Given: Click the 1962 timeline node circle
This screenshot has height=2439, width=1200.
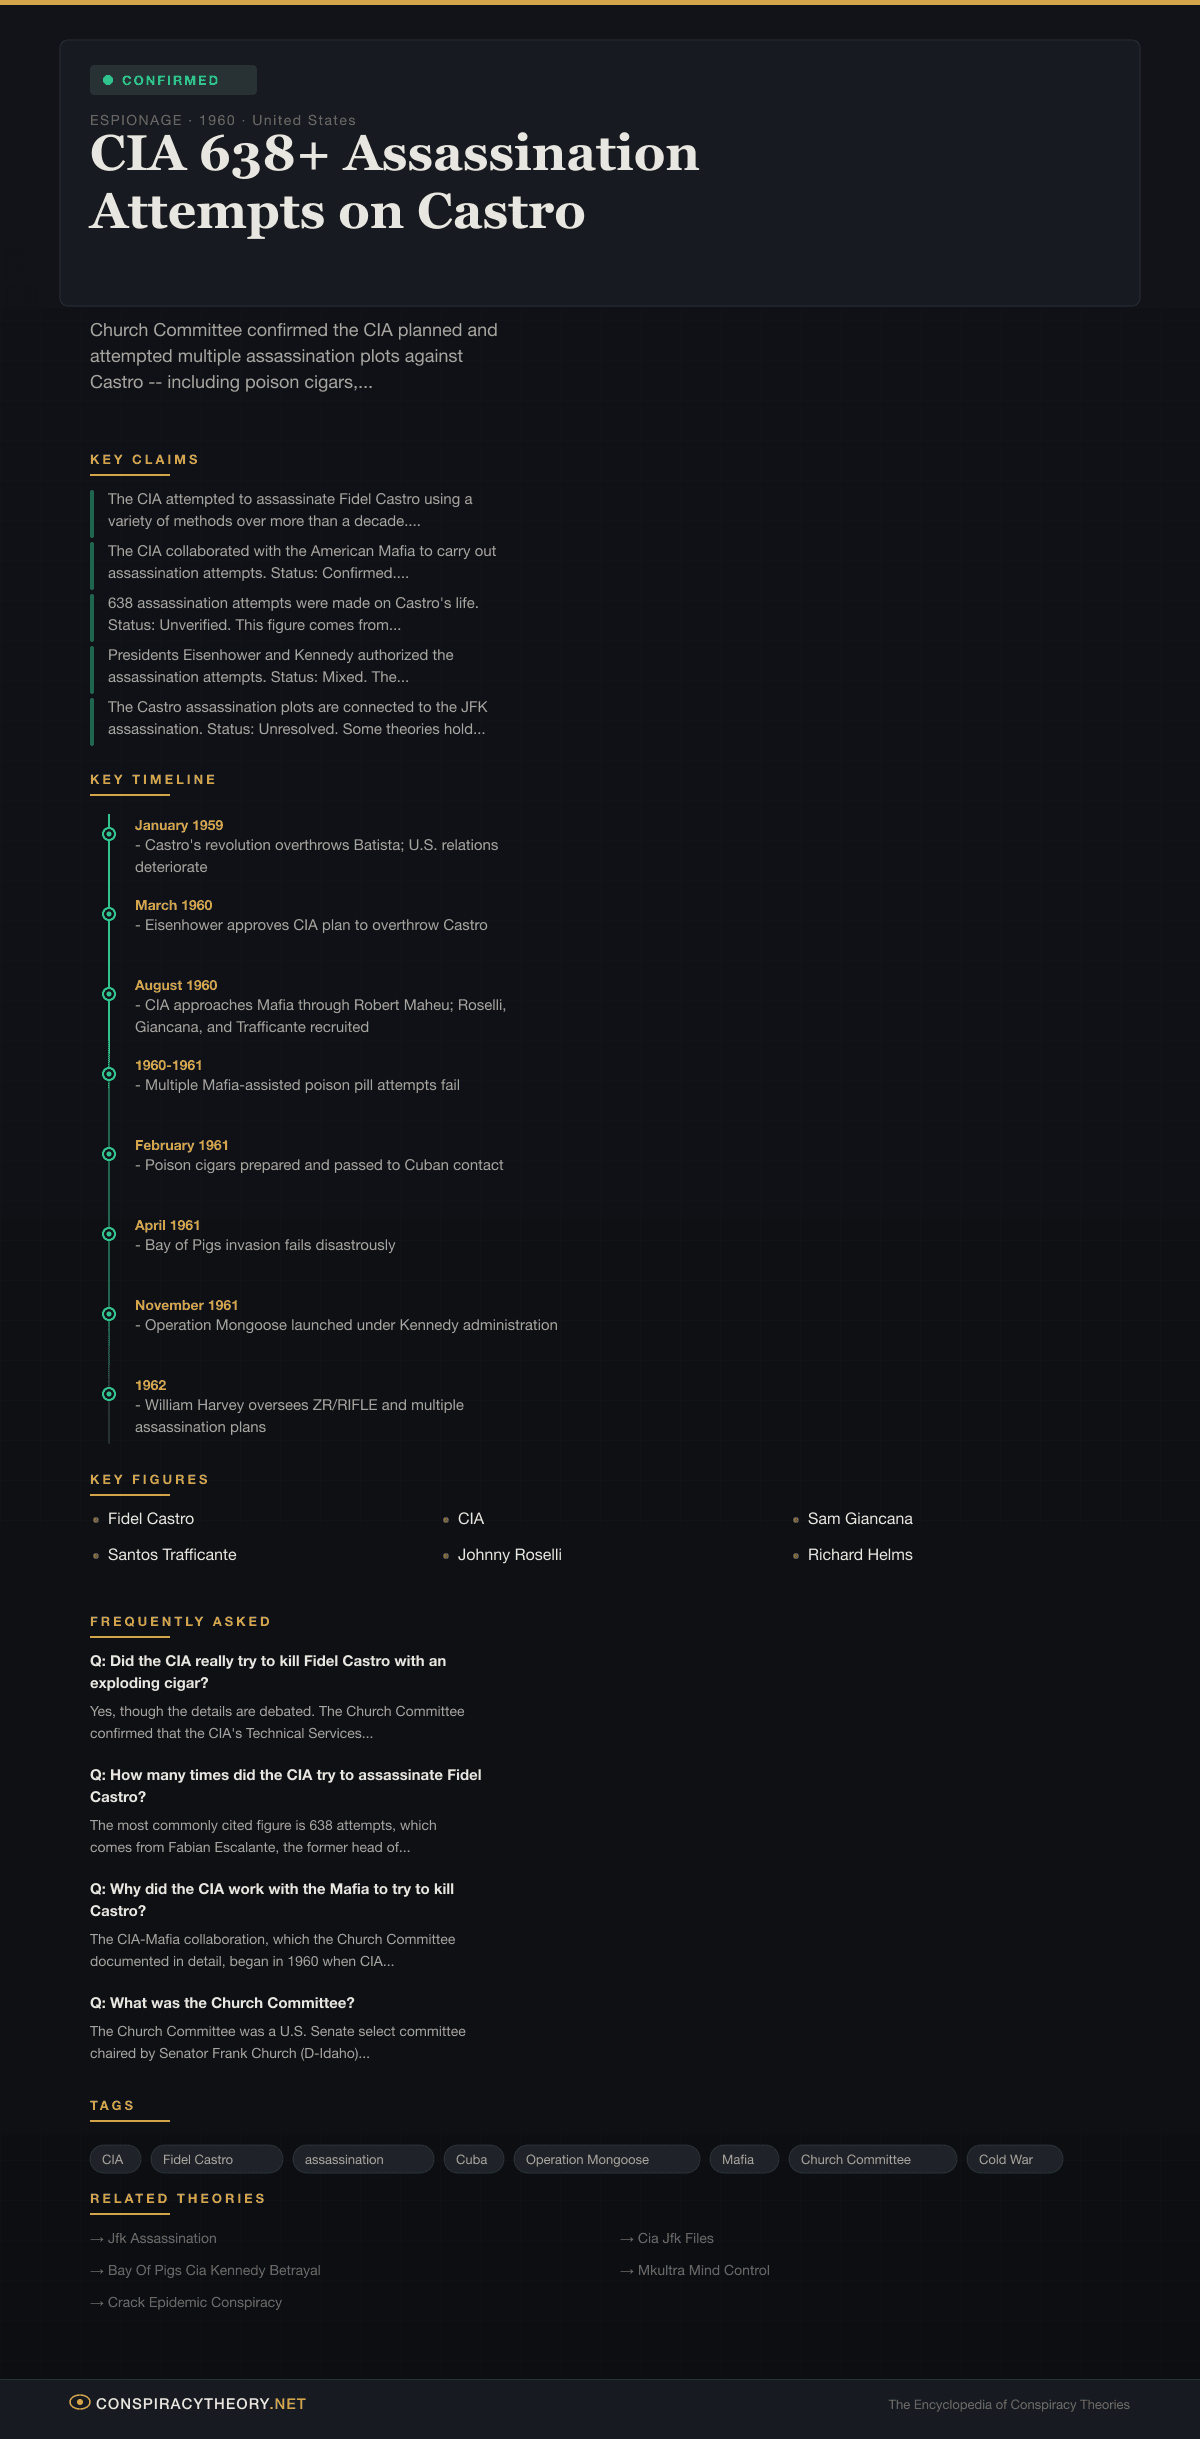Looking at the screenshot, I should pyautogui.click(x=109, y=1394).
